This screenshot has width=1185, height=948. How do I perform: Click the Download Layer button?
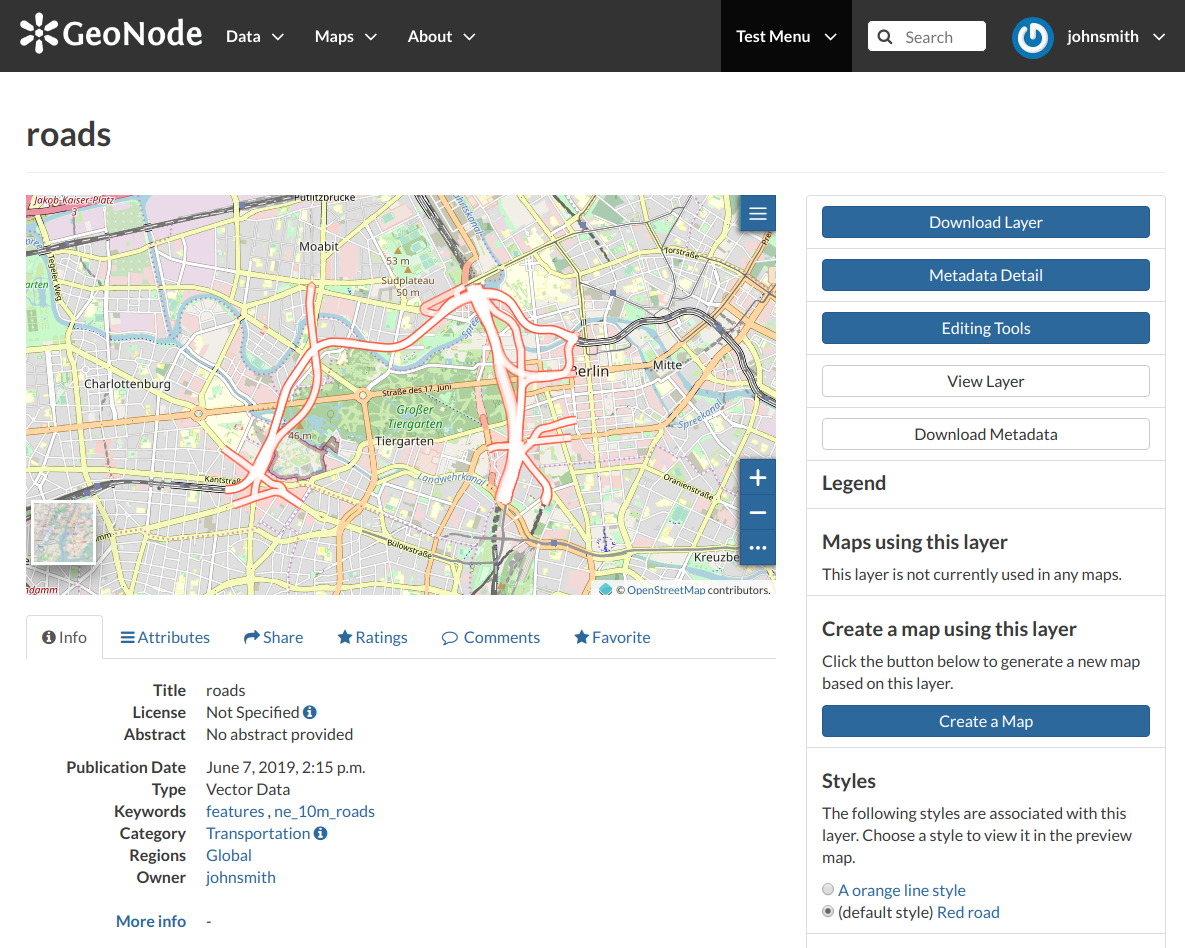[985, 222]
